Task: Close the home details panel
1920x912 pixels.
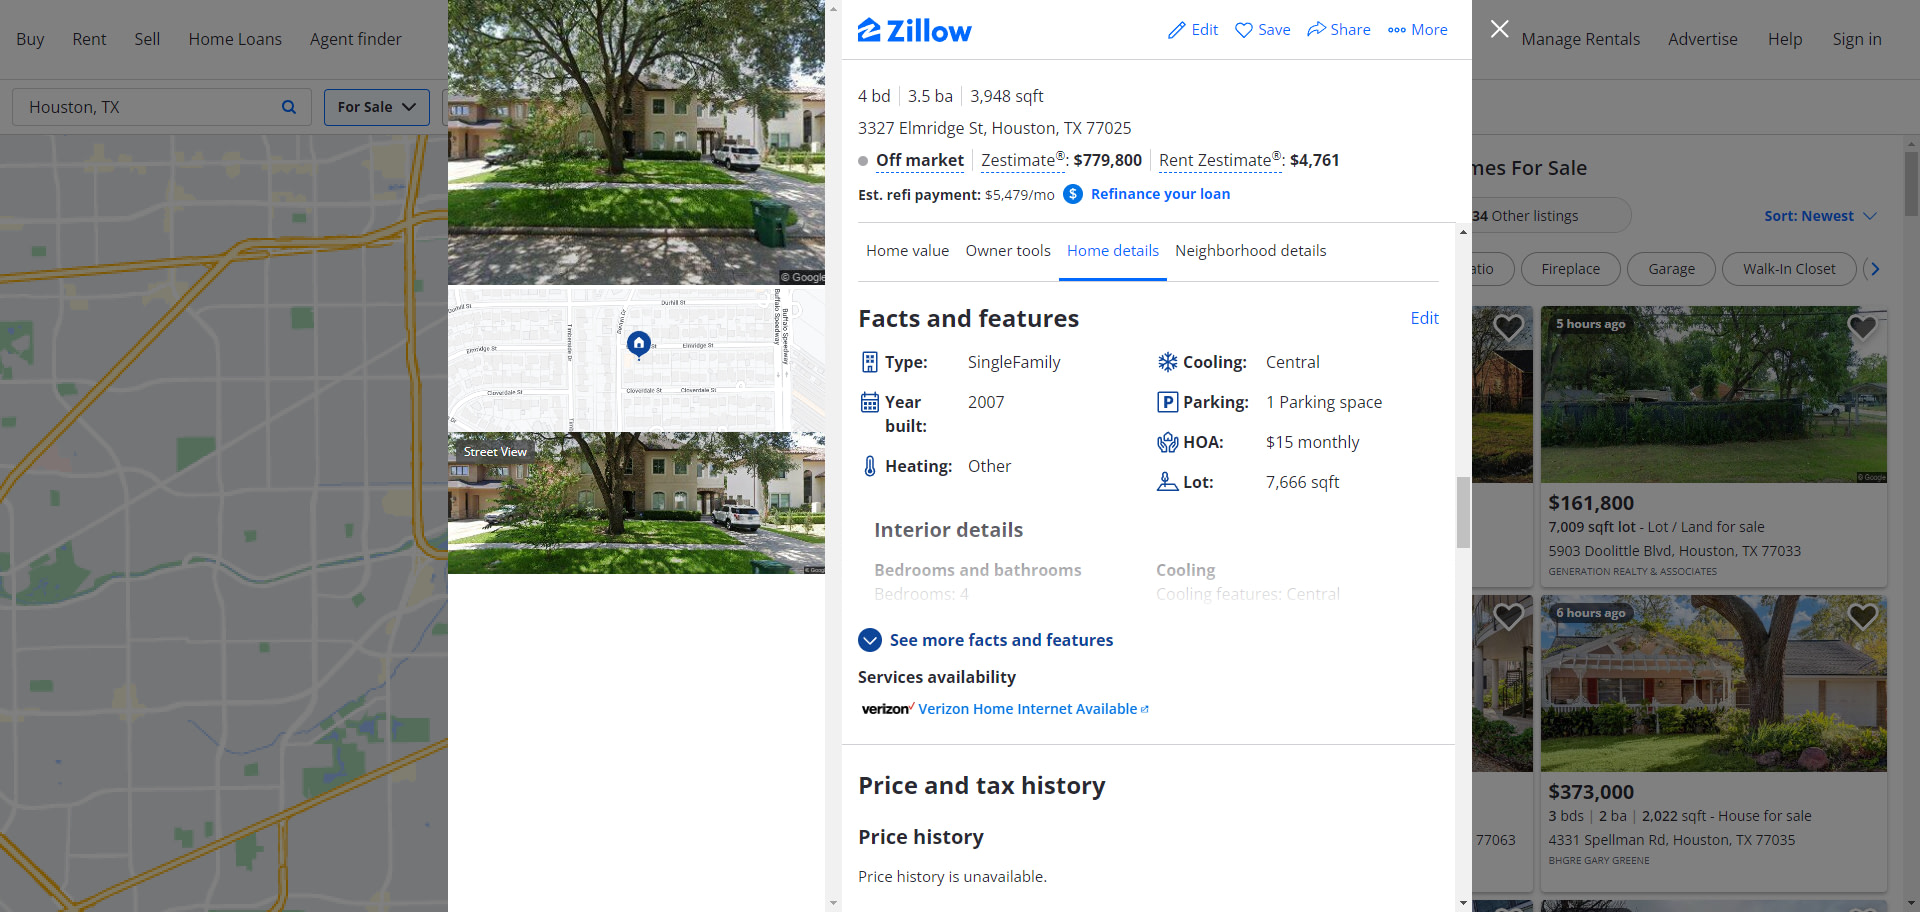Action: coord(1499,29)
